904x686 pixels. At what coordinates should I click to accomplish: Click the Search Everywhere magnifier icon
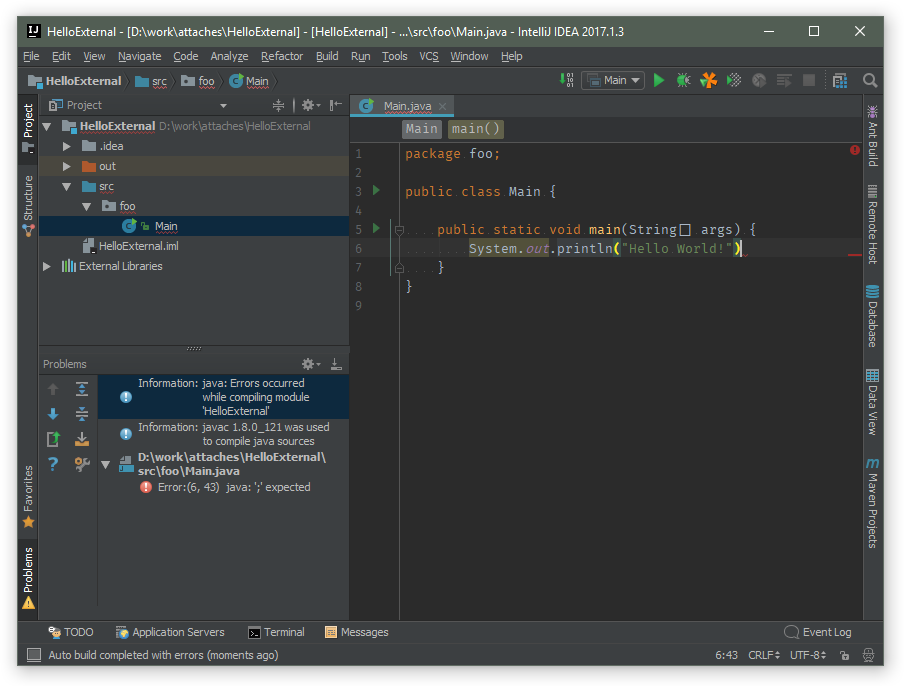click(870, 80)
